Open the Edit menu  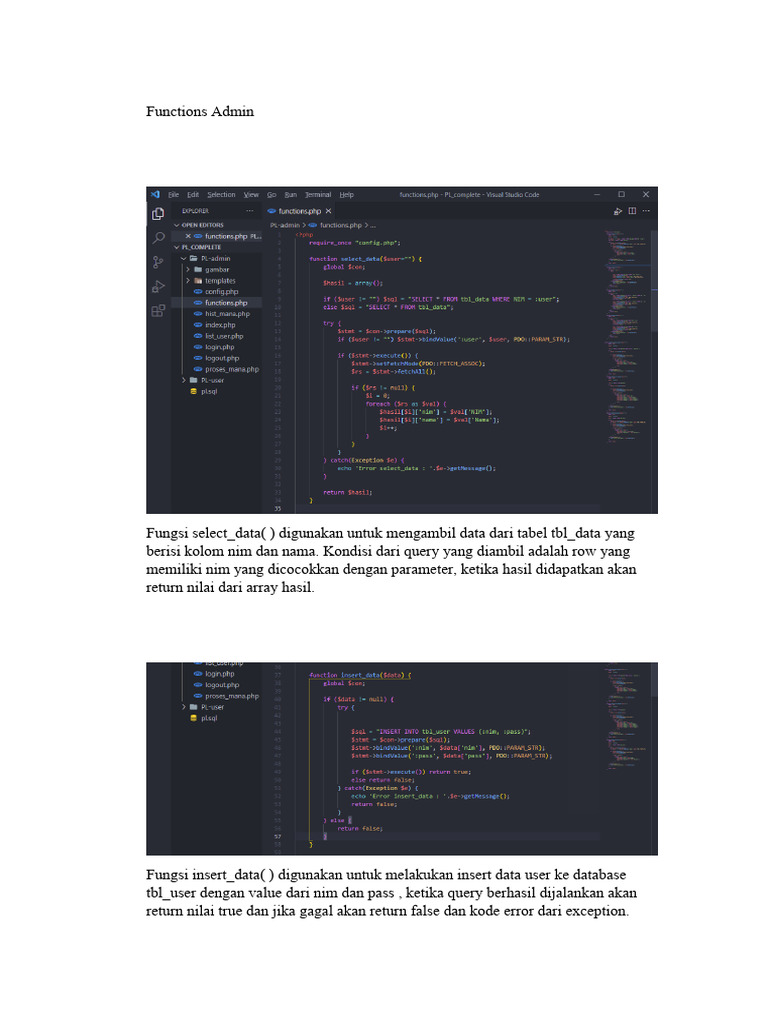[x=193, y=195]
